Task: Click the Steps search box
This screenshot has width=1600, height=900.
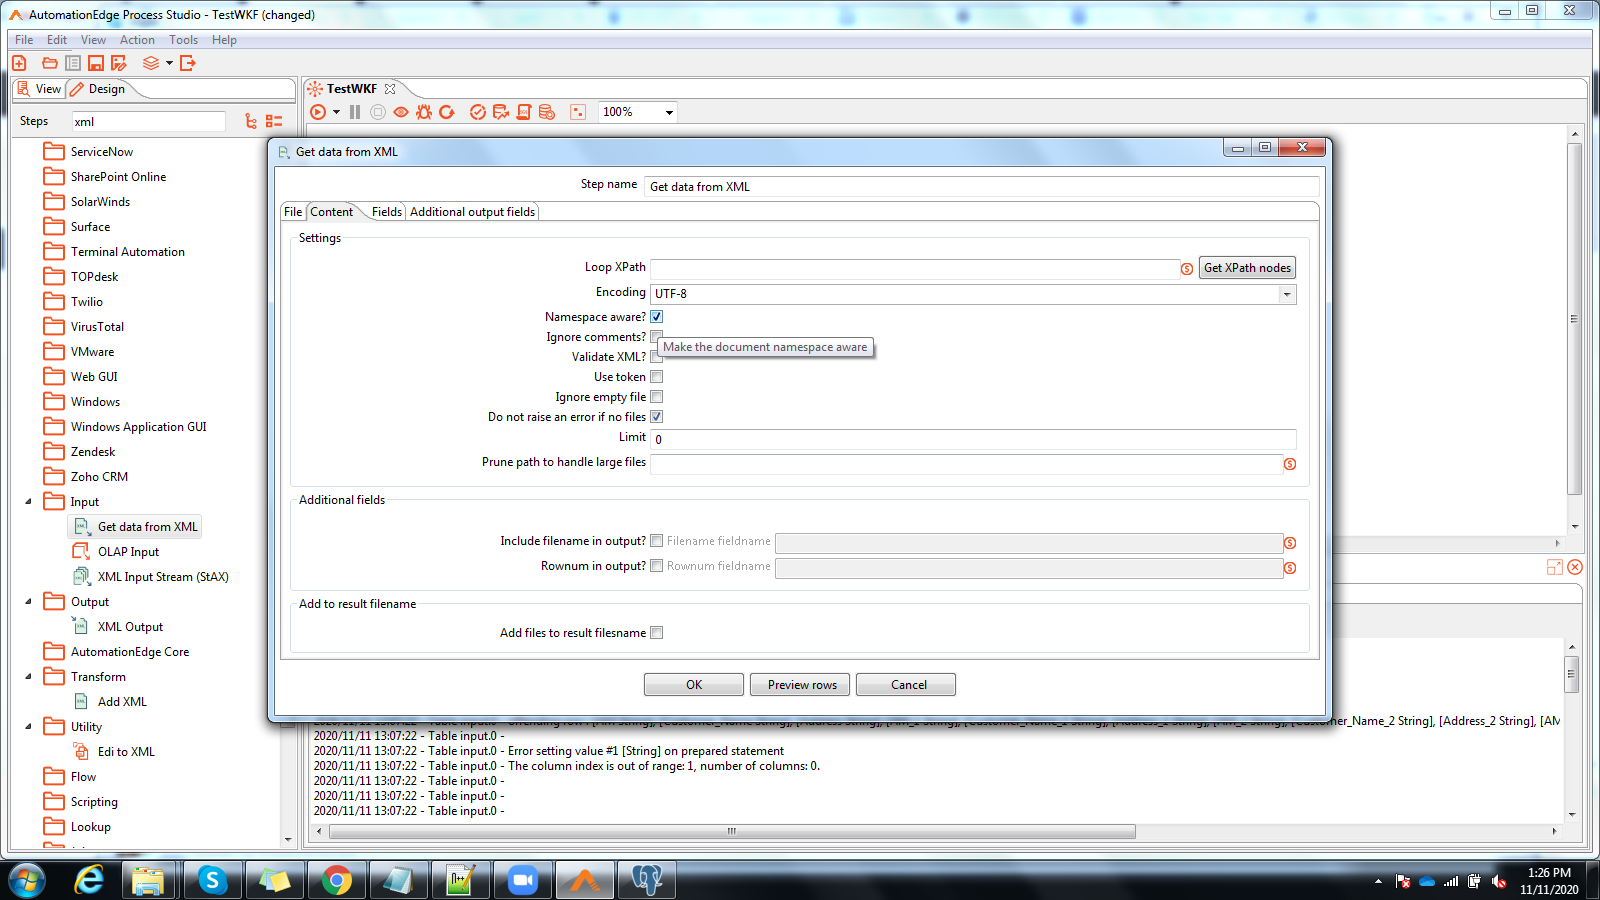Action: point(148,122)
